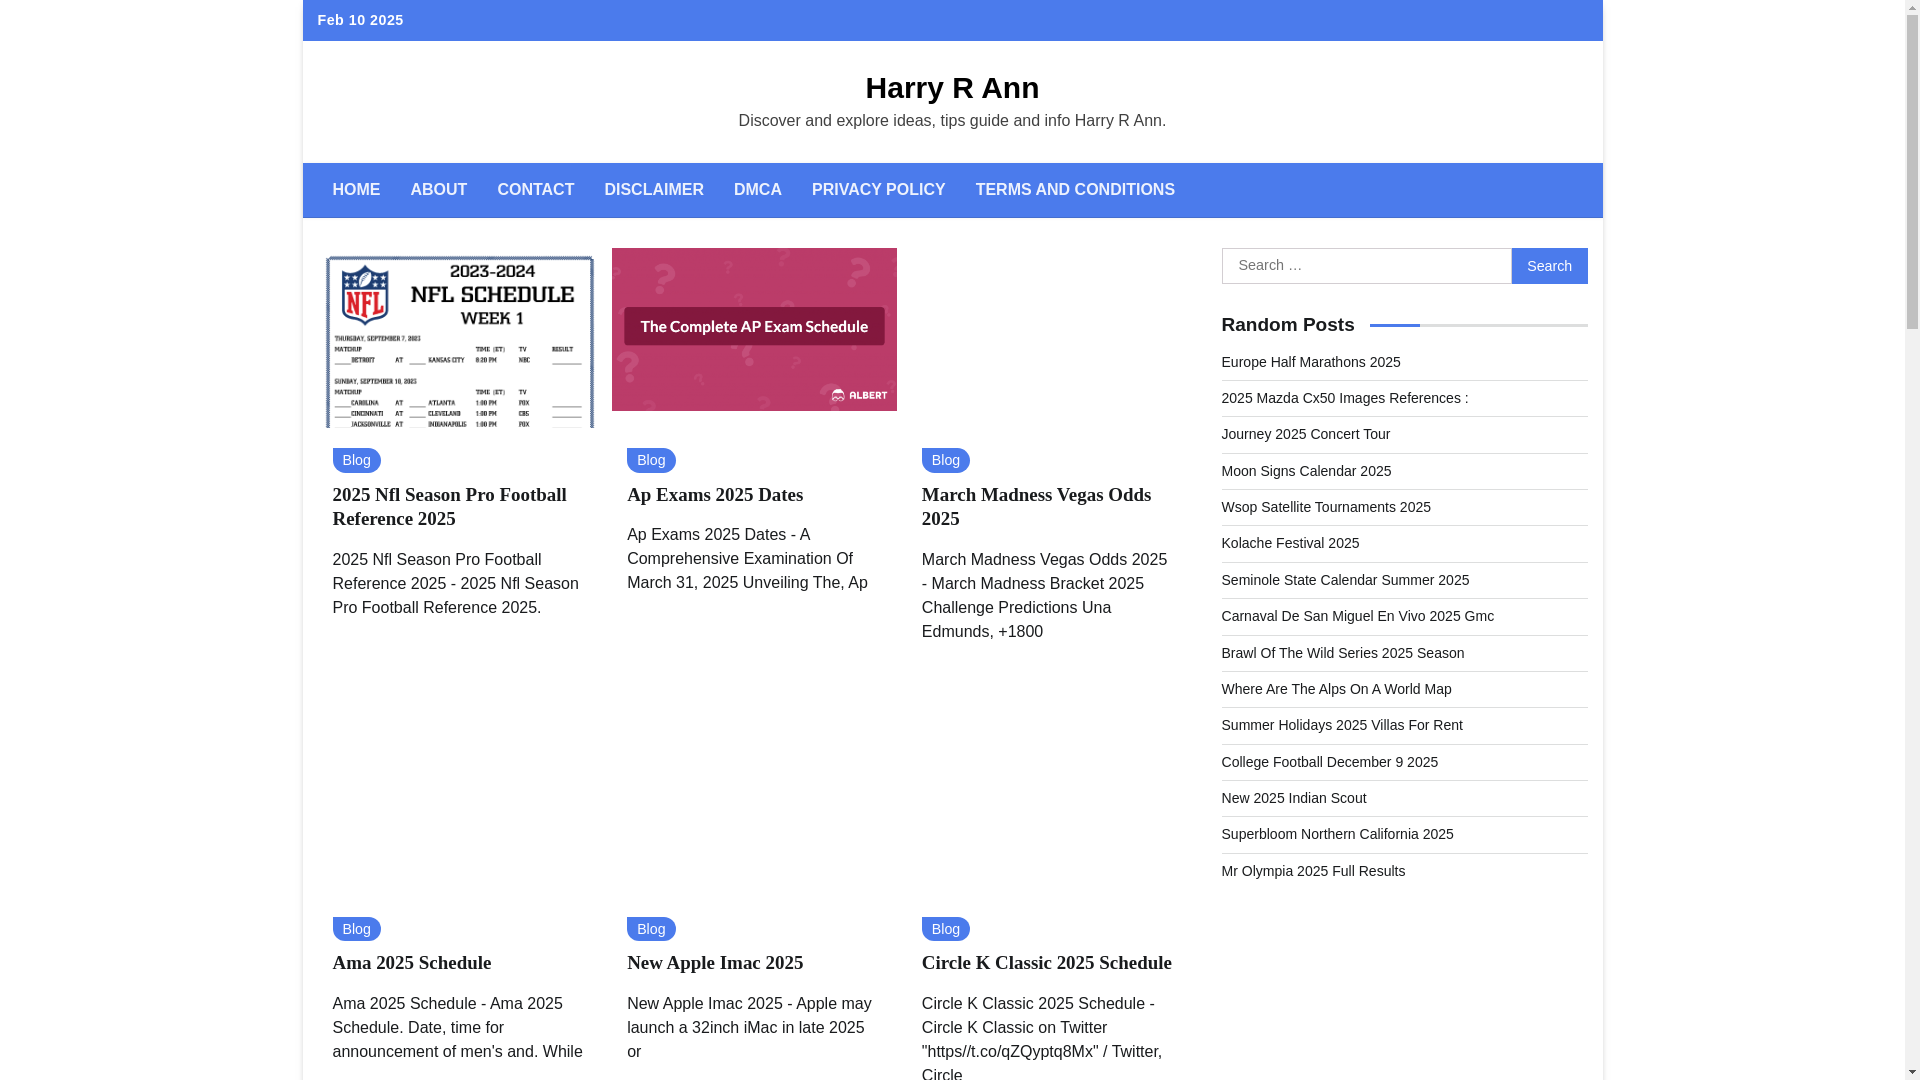Open Kolache Festival 2025 link
This screenshot has width=1920, height=1080.
(1290, 543)
